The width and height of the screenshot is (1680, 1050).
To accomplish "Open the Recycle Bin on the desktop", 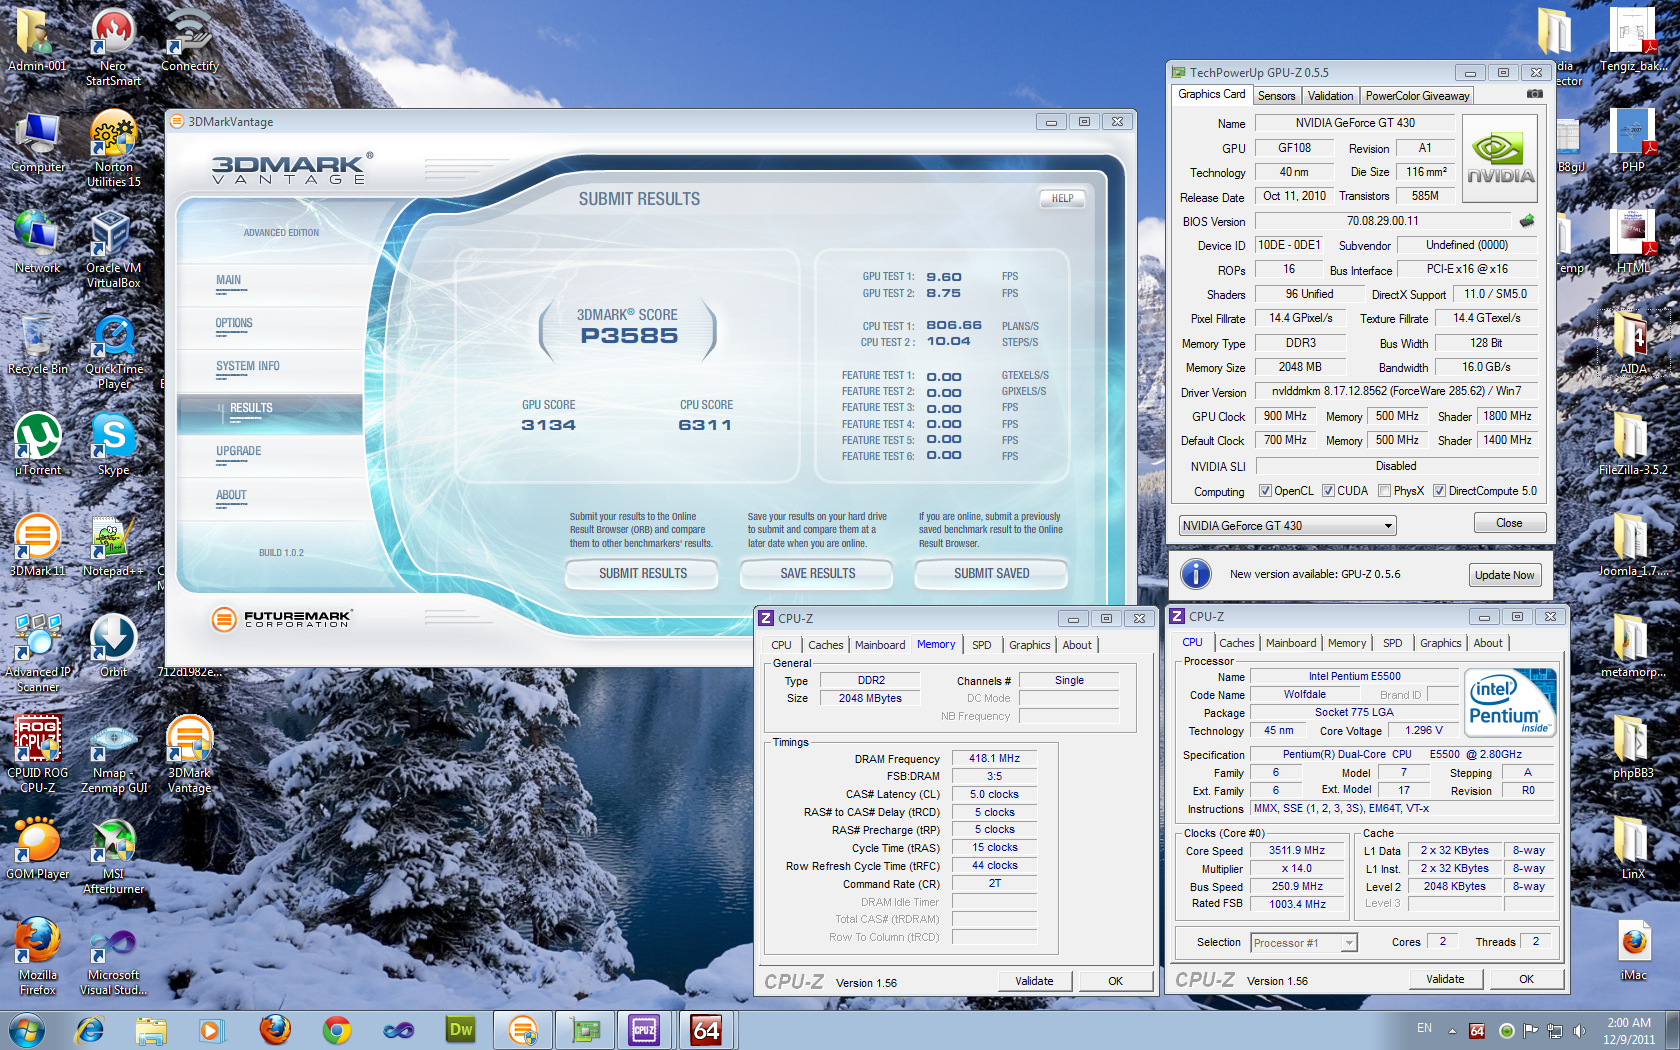I will (38, 343).
